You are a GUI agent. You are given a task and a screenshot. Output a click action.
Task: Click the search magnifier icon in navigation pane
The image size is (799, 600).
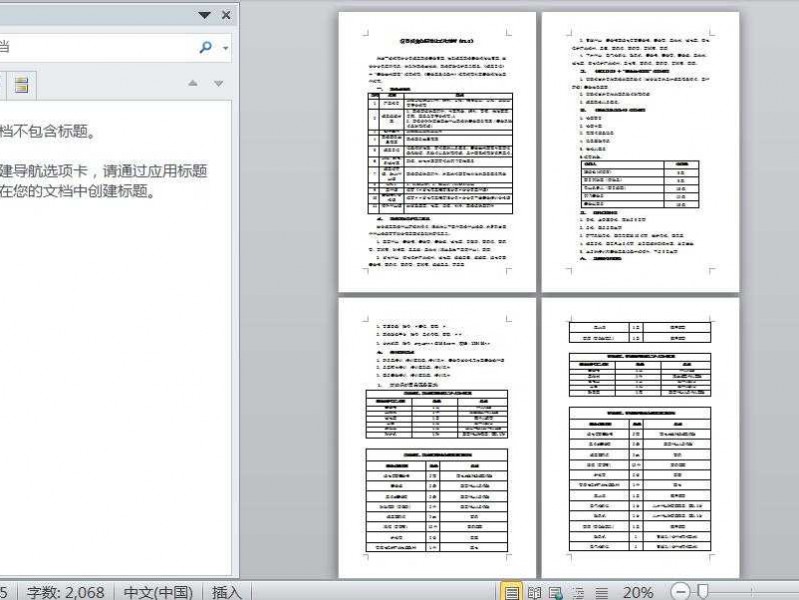tap(206, 47)
